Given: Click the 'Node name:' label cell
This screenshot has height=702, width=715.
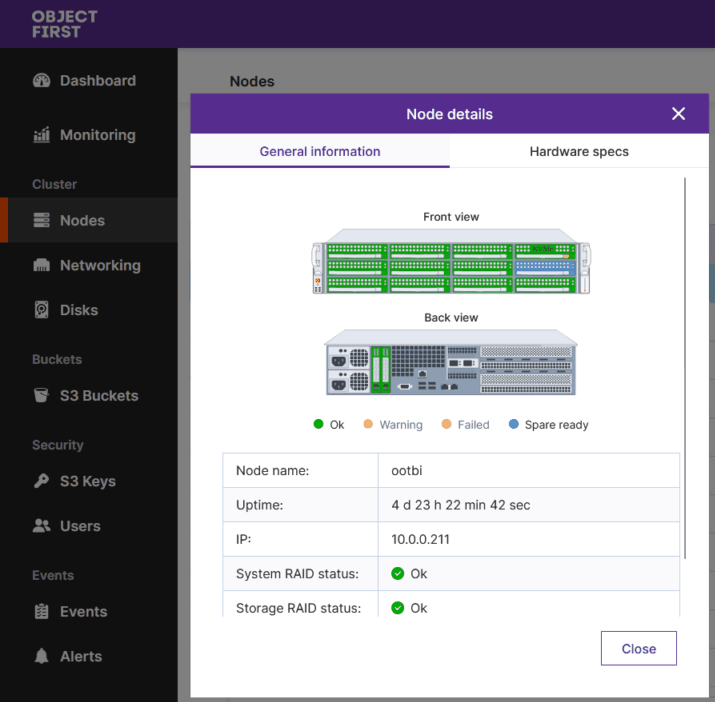Looking at the screenshot, I should coord(301,470).
